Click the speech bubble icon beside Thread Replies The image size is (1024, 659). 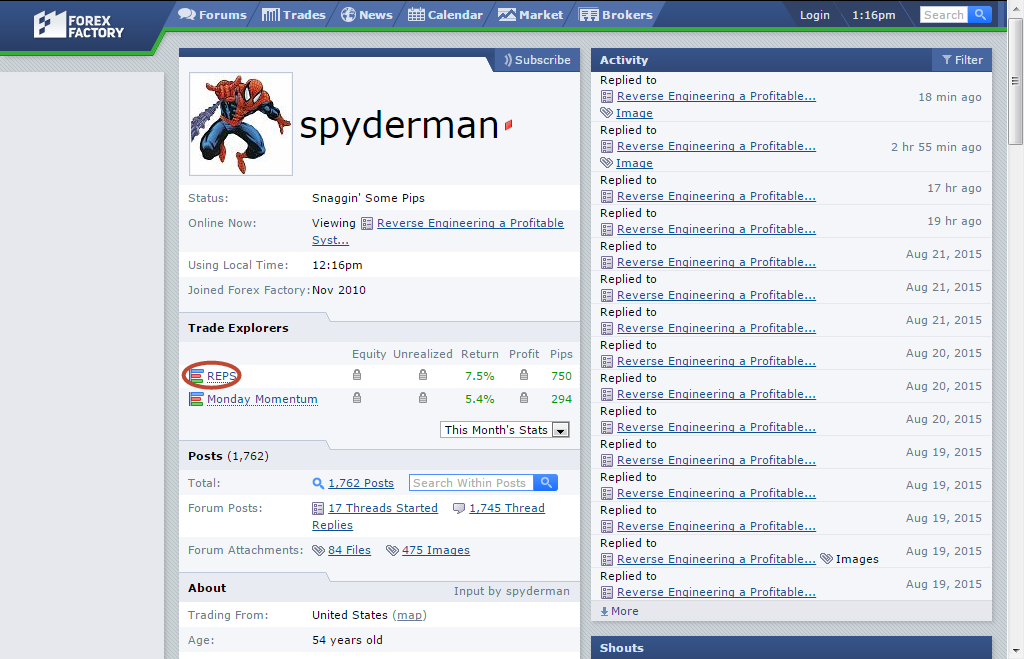[459, 508]
